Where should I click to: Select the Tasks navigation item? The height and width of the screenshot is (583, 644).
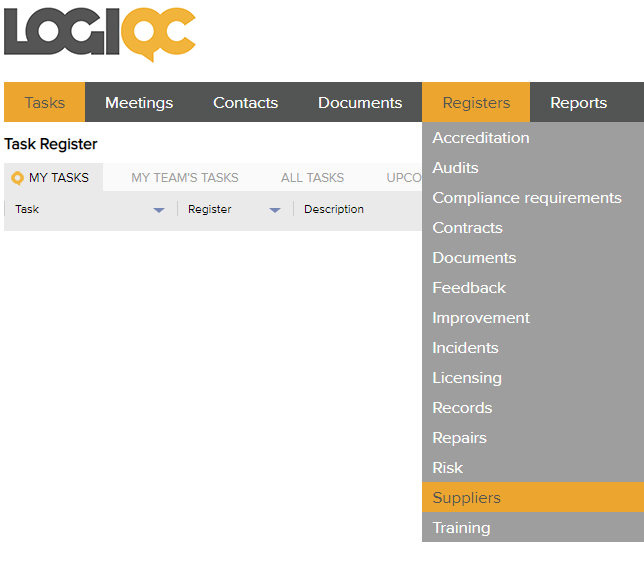coord(45,103)
